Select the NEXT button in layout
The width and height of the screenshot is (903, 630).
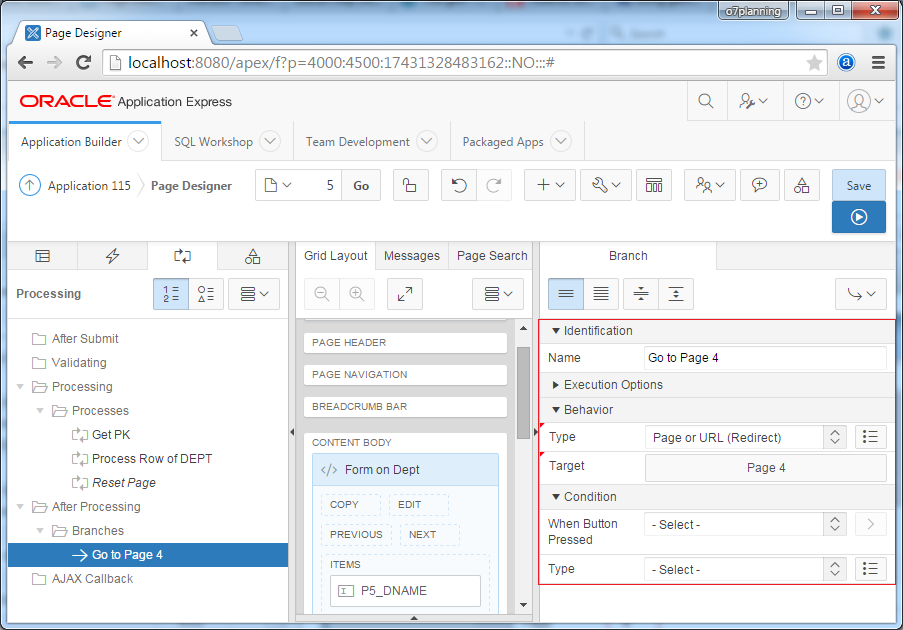tap(430, 534)
